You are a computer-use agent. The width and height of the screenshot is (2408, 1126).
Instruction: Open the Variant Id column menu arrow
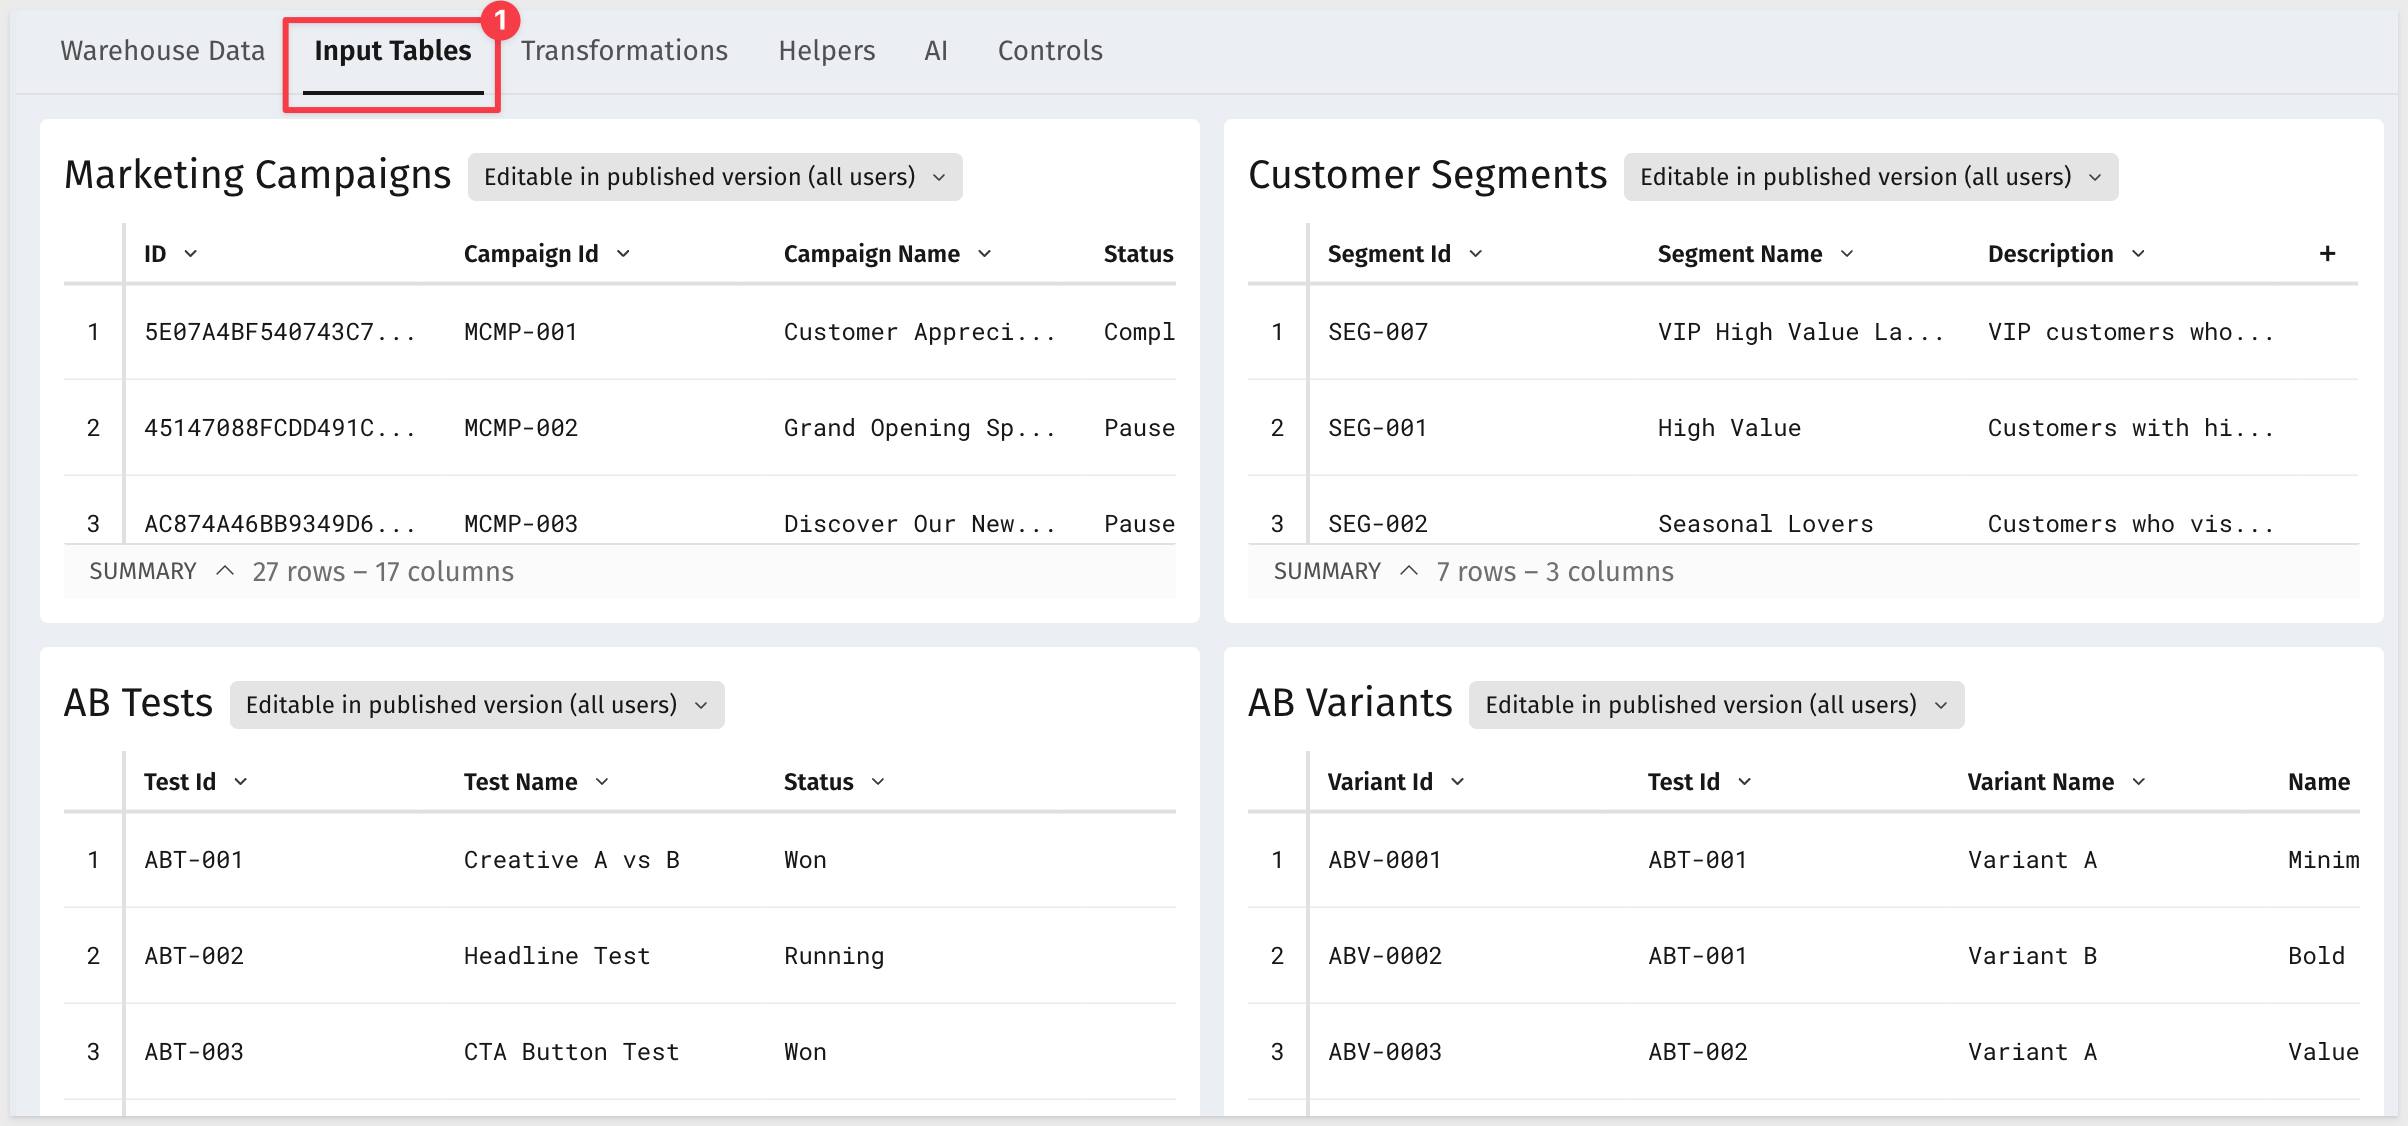pos(1458,782)
